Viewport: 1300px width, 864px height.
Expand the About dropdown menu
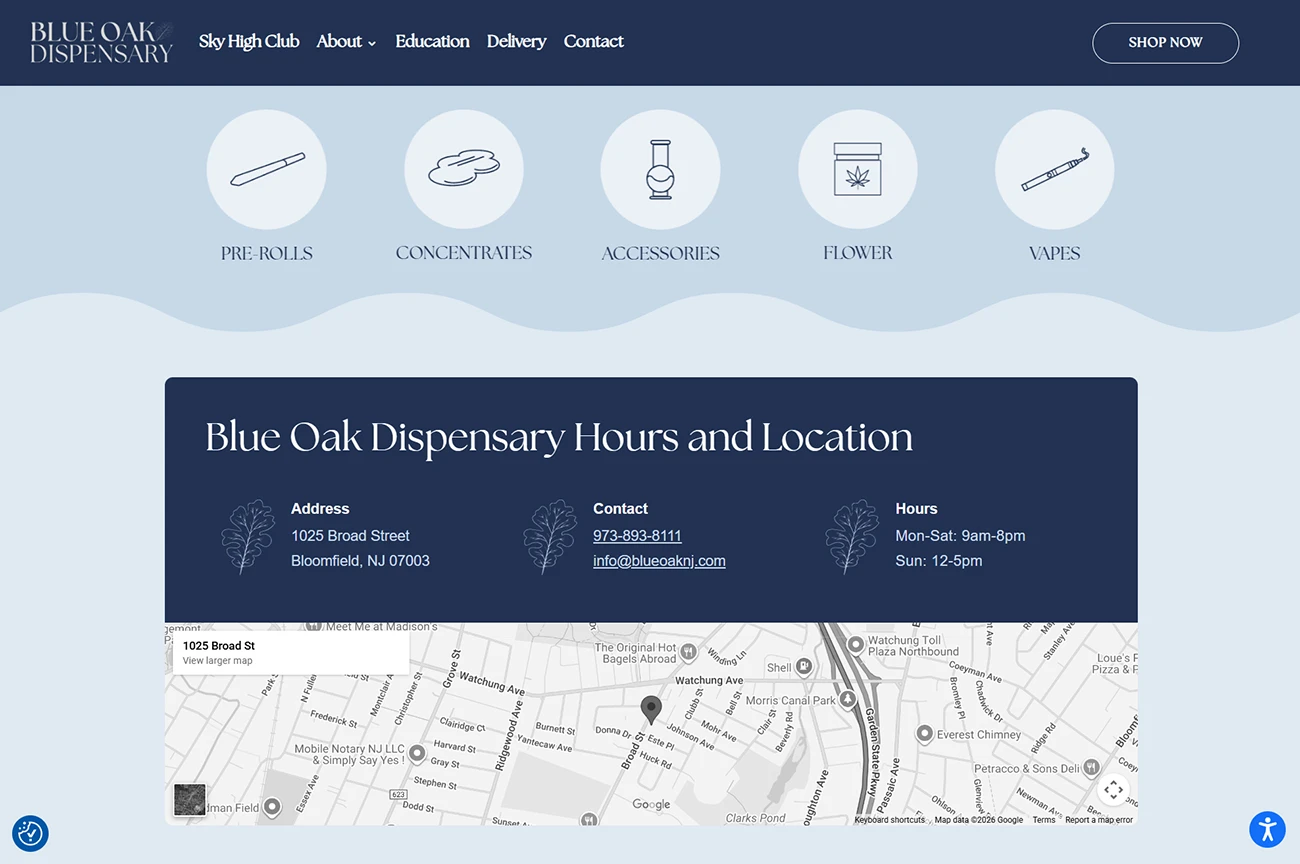pyautogui.click(x=346, y=41)
